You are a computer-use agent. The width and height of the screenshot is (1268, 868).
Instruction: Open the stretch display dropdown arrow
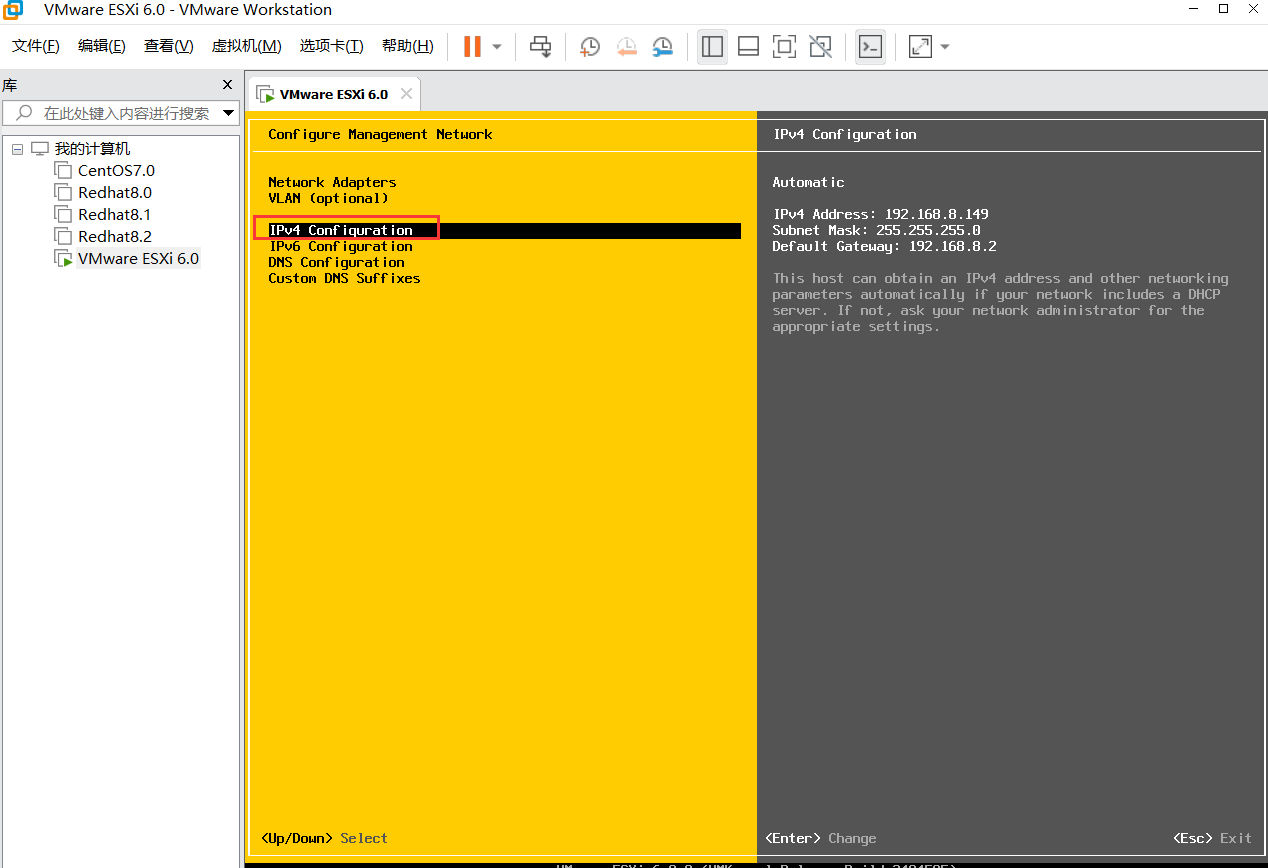pyautogui.click(x=945, y=47)
